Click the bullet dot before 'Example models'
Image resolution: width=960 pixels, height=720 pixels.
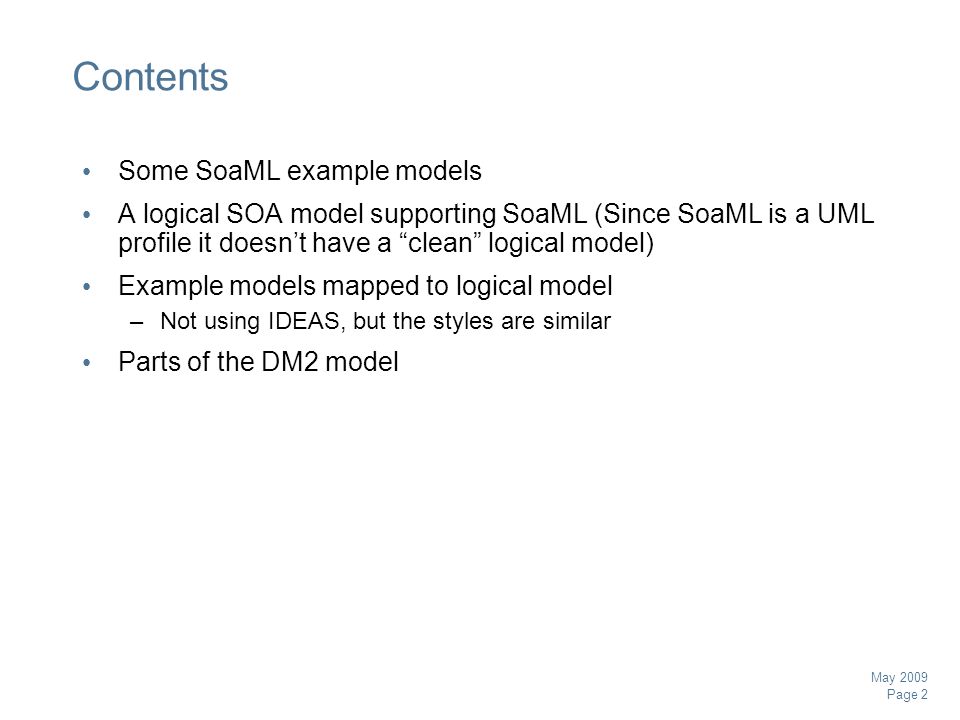(x=87, y=287)
